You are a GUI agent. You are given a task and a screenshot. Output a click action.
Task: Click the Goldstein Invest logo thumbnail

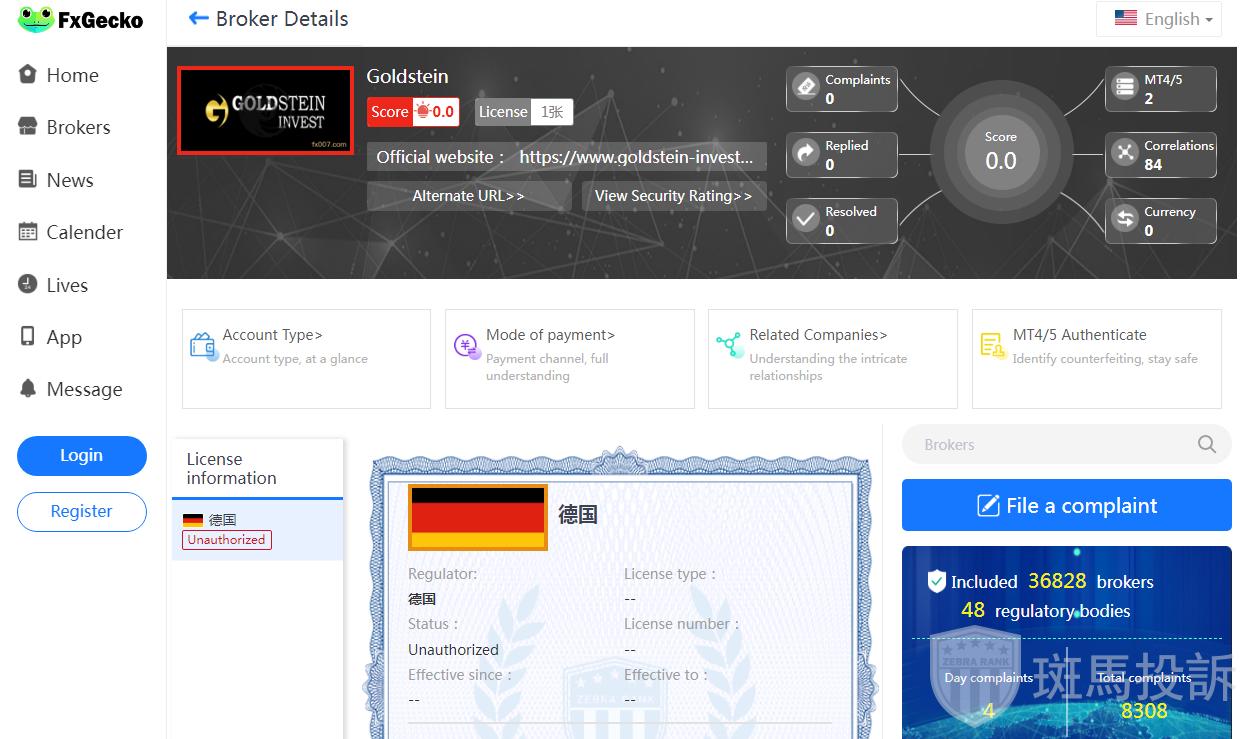pyautogui.click(x=265, y=111)
